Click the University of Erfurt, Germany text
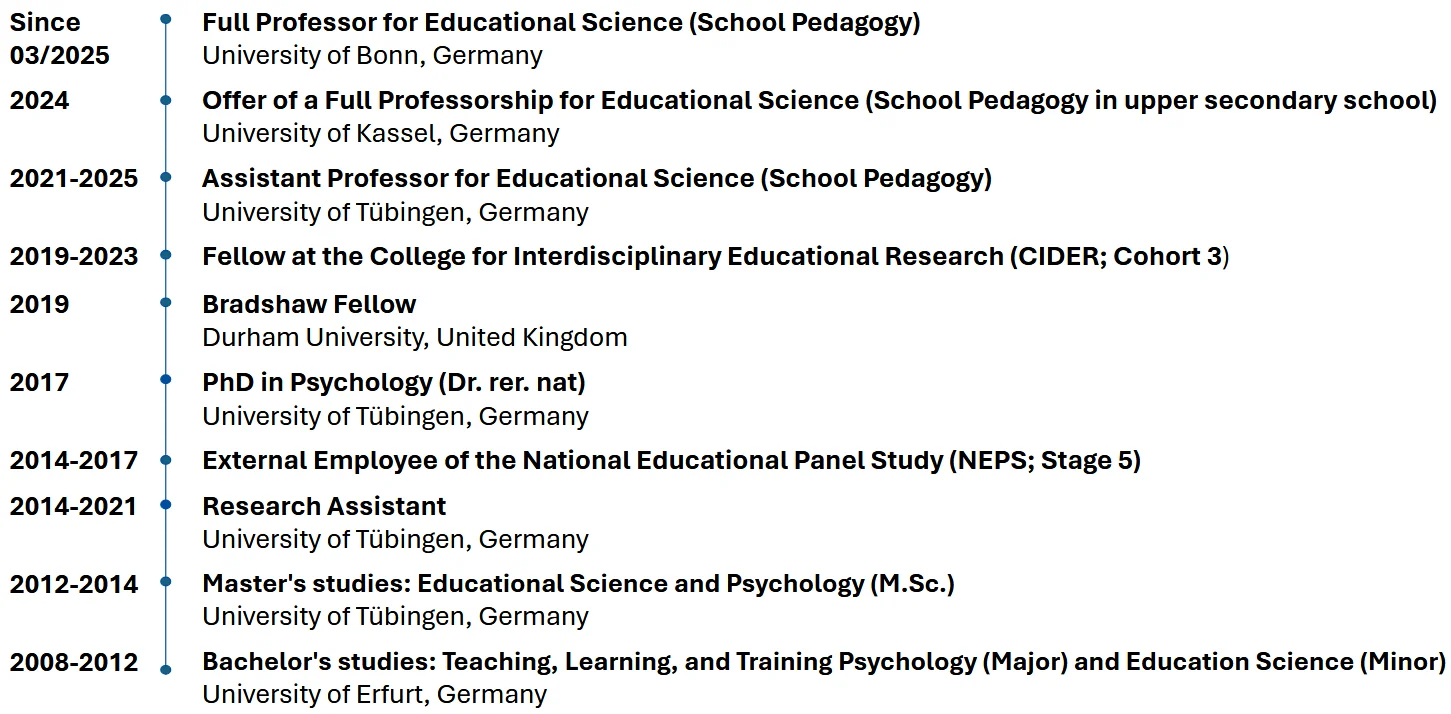The width and height of the screenshot is (1451, 714). 374,694
